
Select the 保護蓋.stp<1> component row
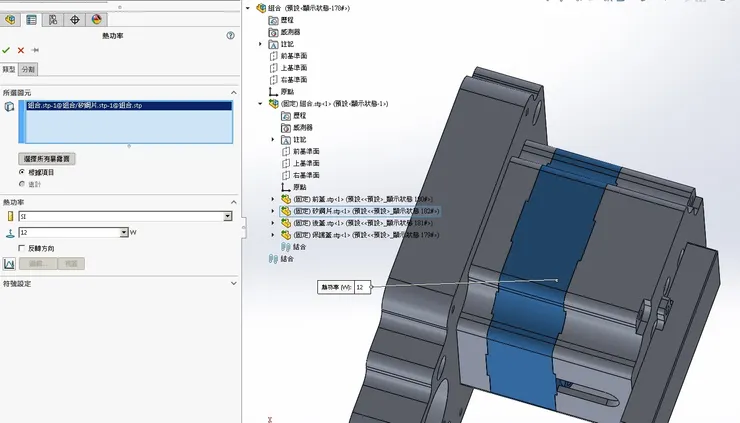360,235
